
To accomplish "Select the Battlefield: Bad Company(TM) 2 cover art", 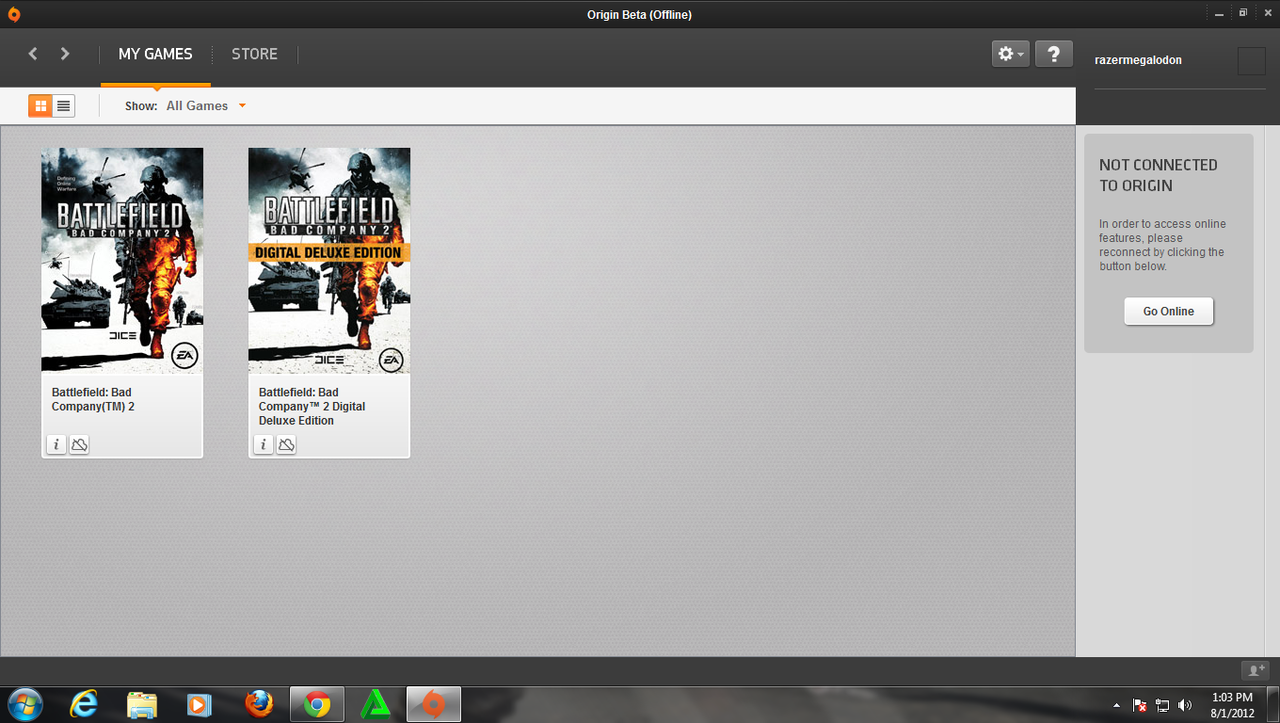I will tap(122, 260).
